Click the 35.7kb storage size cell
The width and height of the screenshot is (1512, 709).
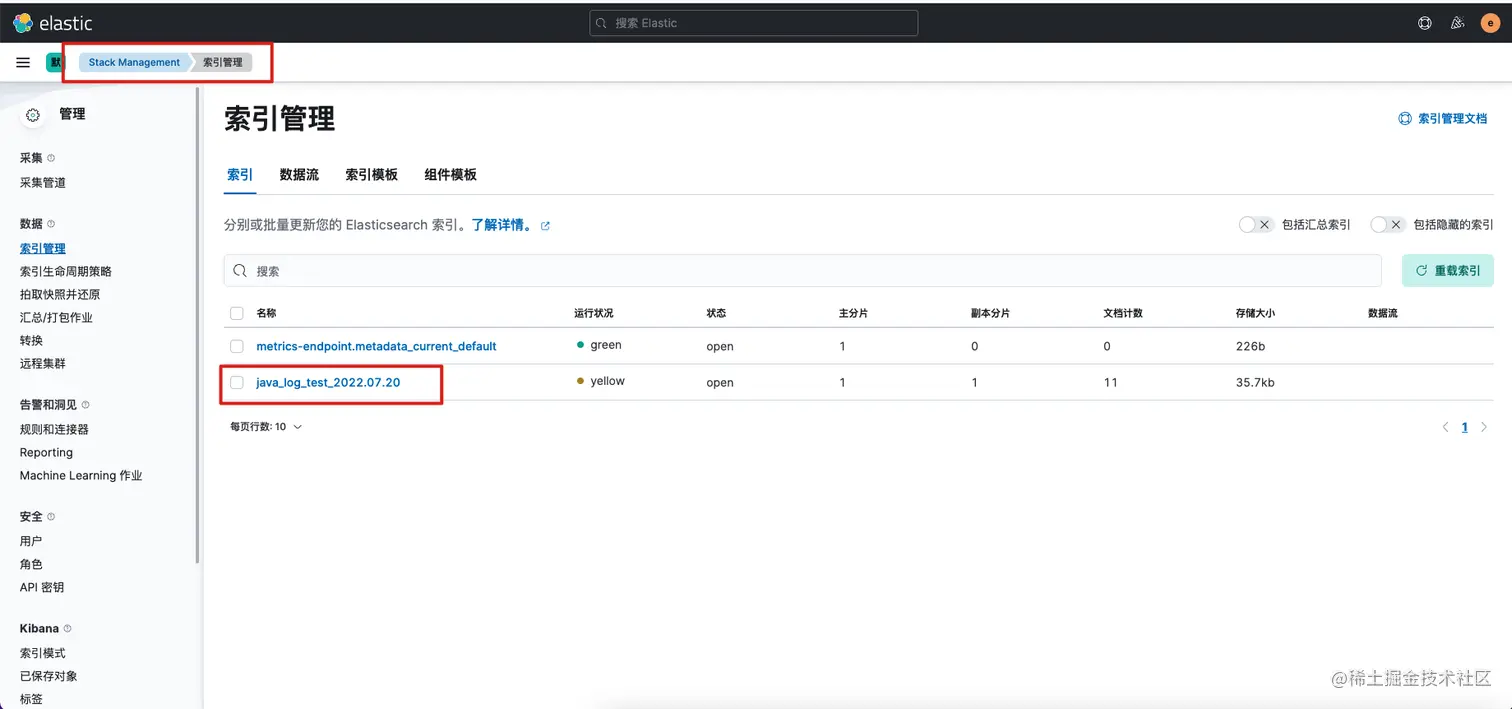(x=1255, y=383)
